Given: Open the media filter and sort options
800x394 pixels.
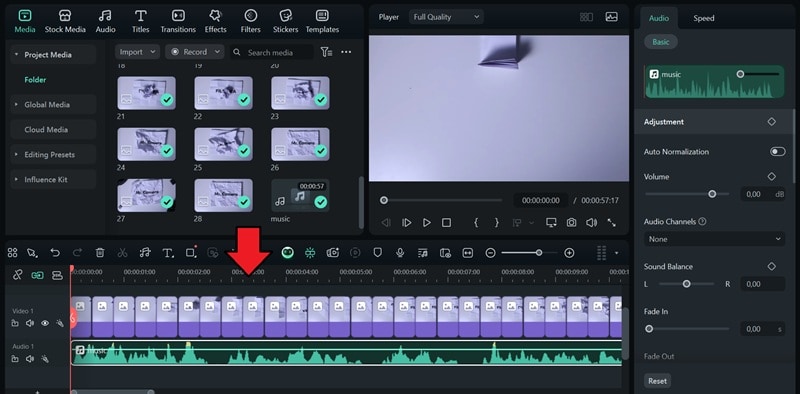Looking at the screenshot, I should [x=326, y=52].
